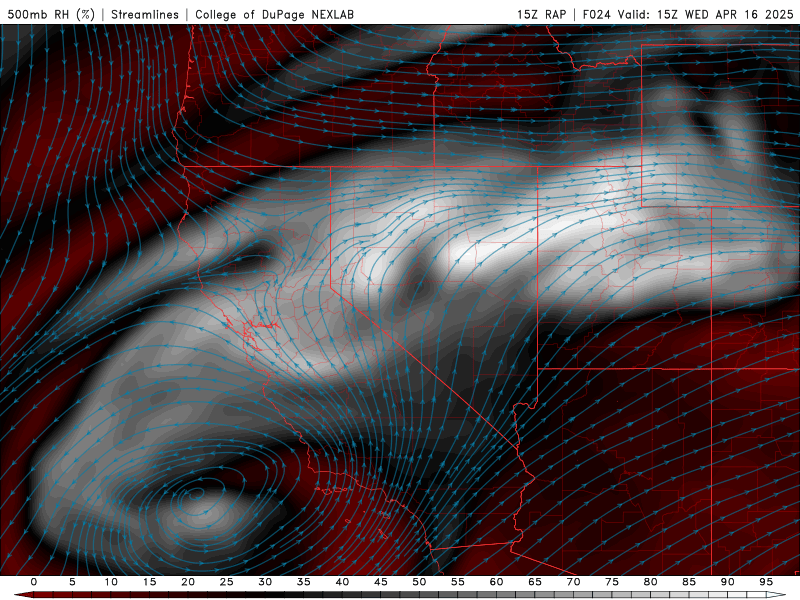Select the "20" color scale label
800x600 pixels.
pos(188,582)
